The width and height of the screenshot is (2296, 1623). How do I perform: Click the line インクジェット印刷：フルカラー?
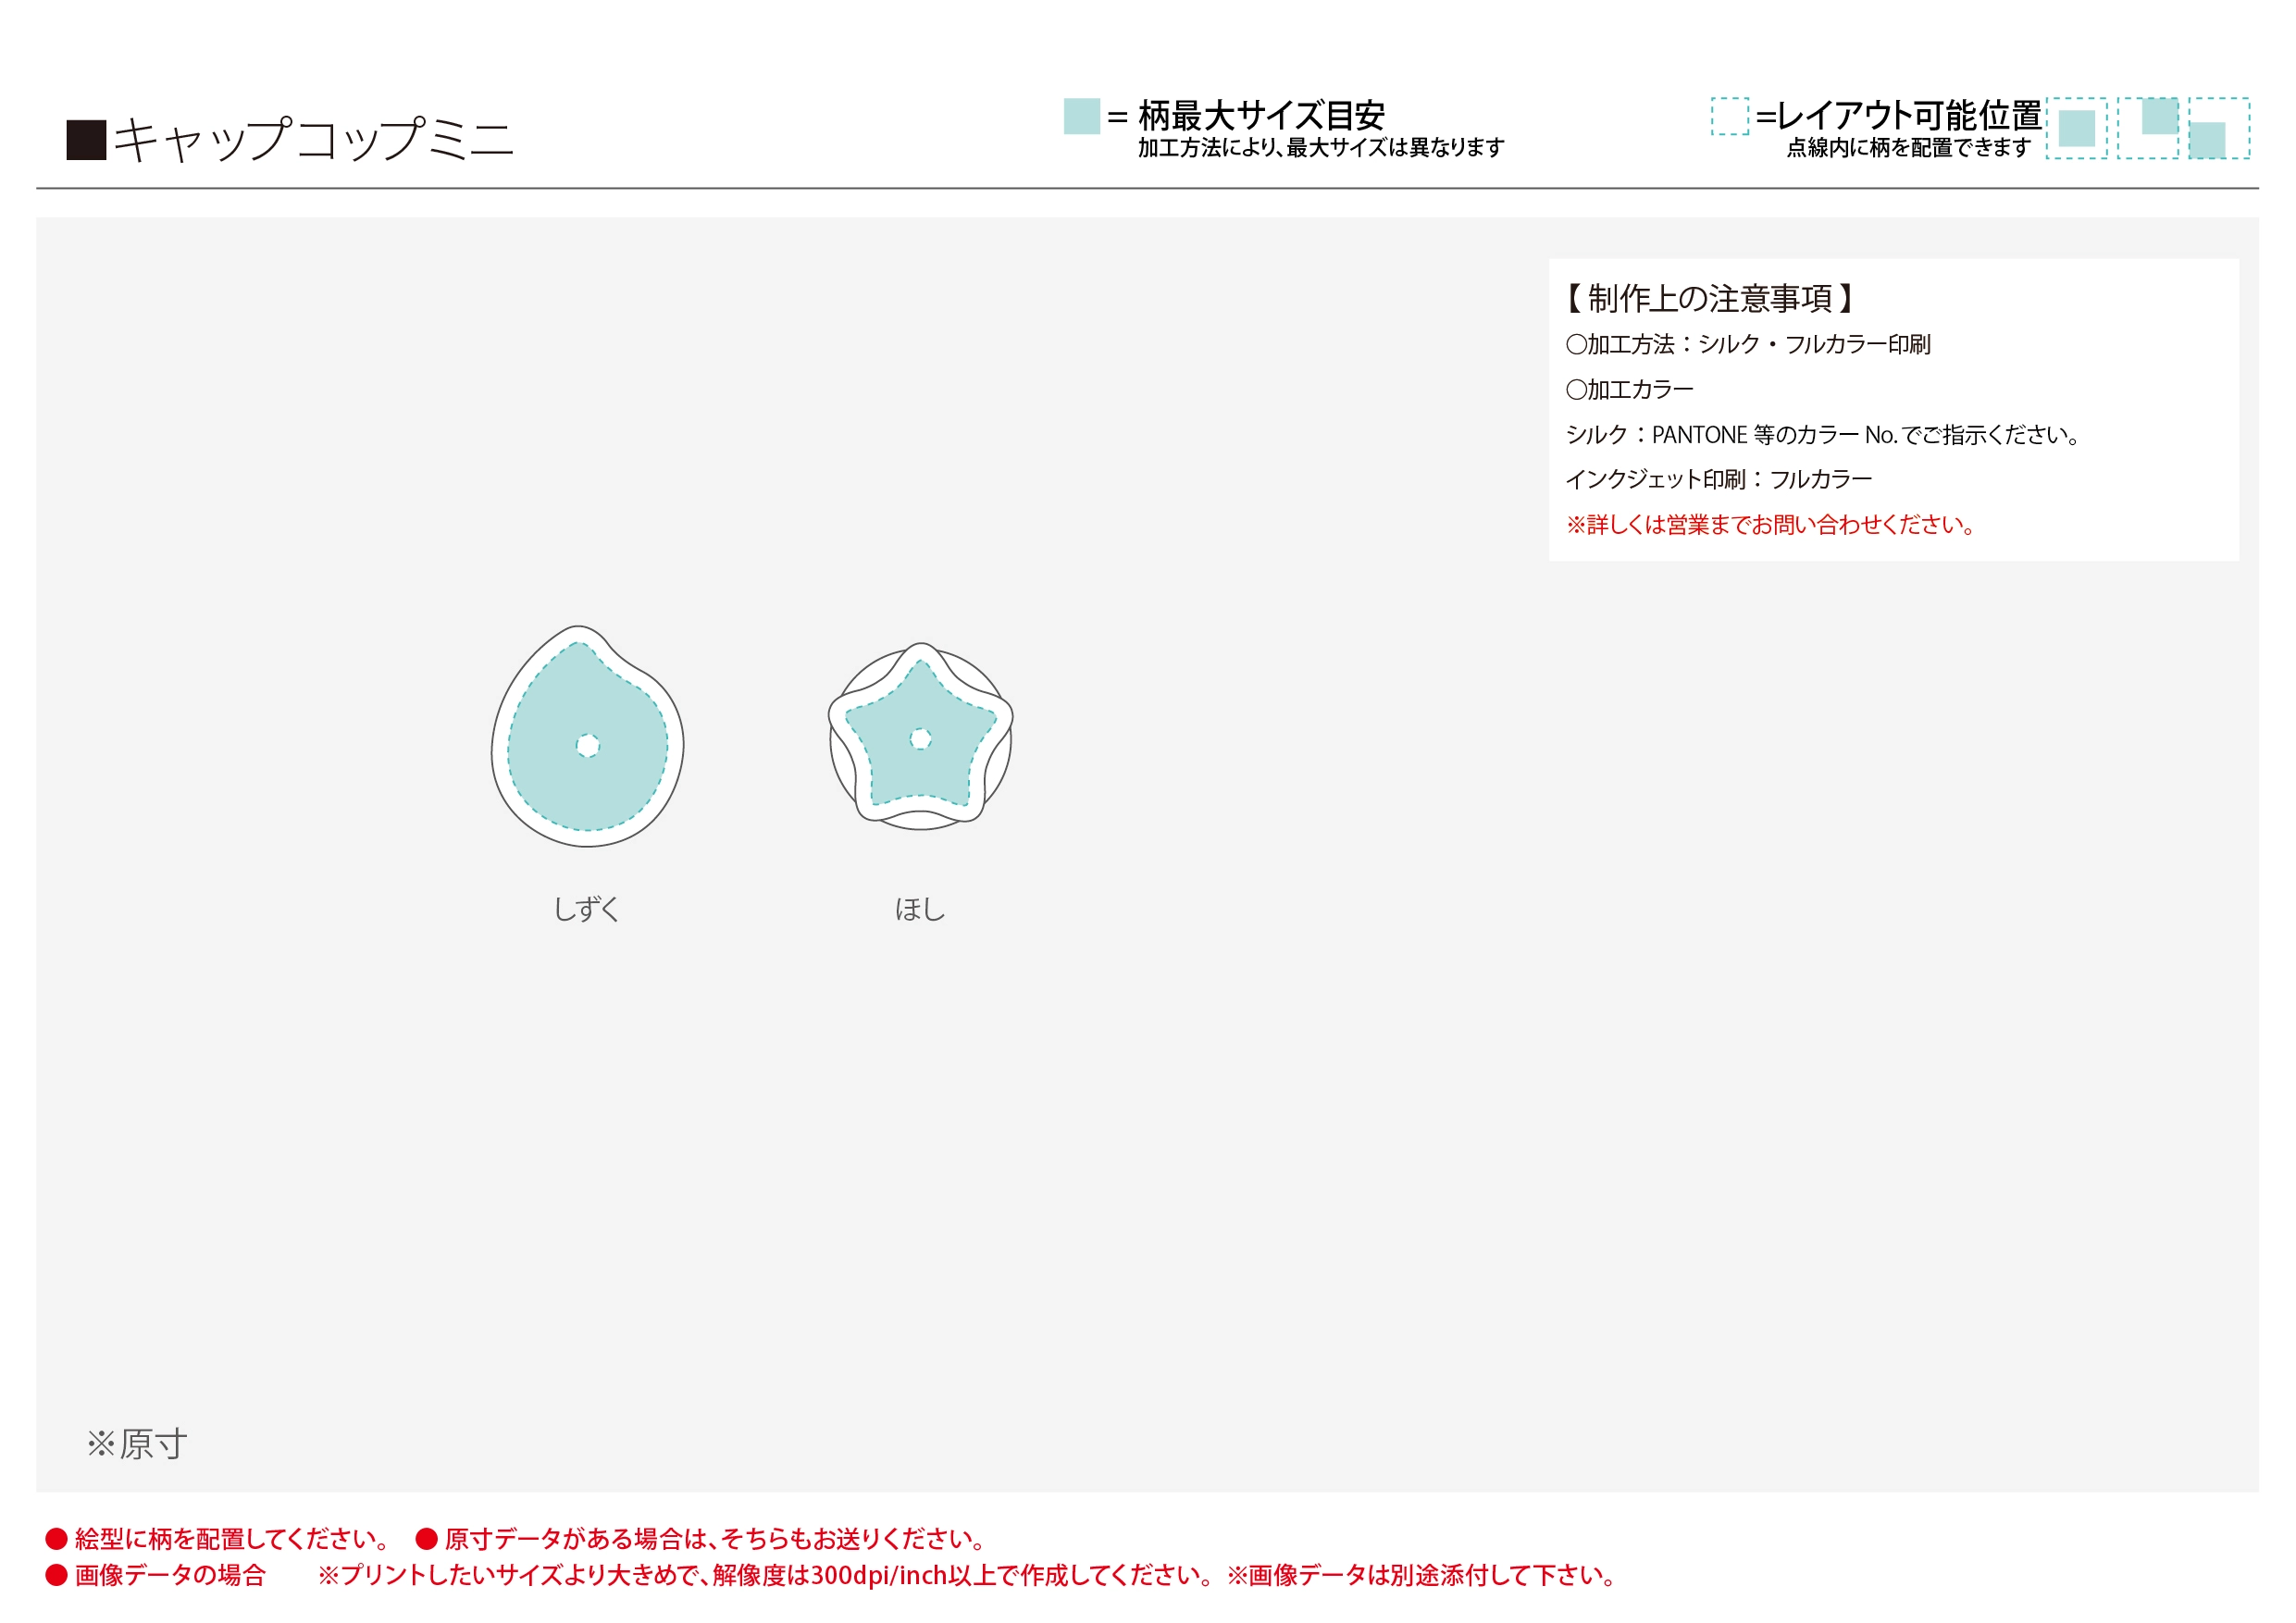click(x=1719, y=479)
